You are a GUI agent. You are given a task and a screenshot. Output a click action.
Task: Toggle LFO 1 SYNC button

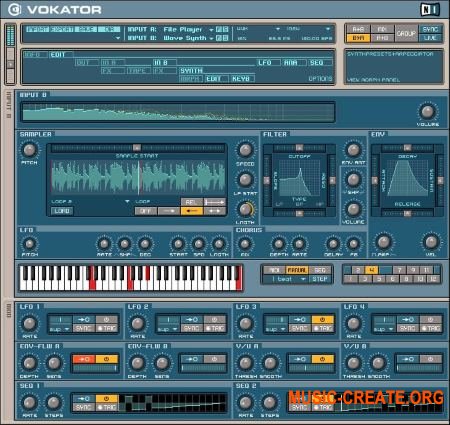click(84, 328)
